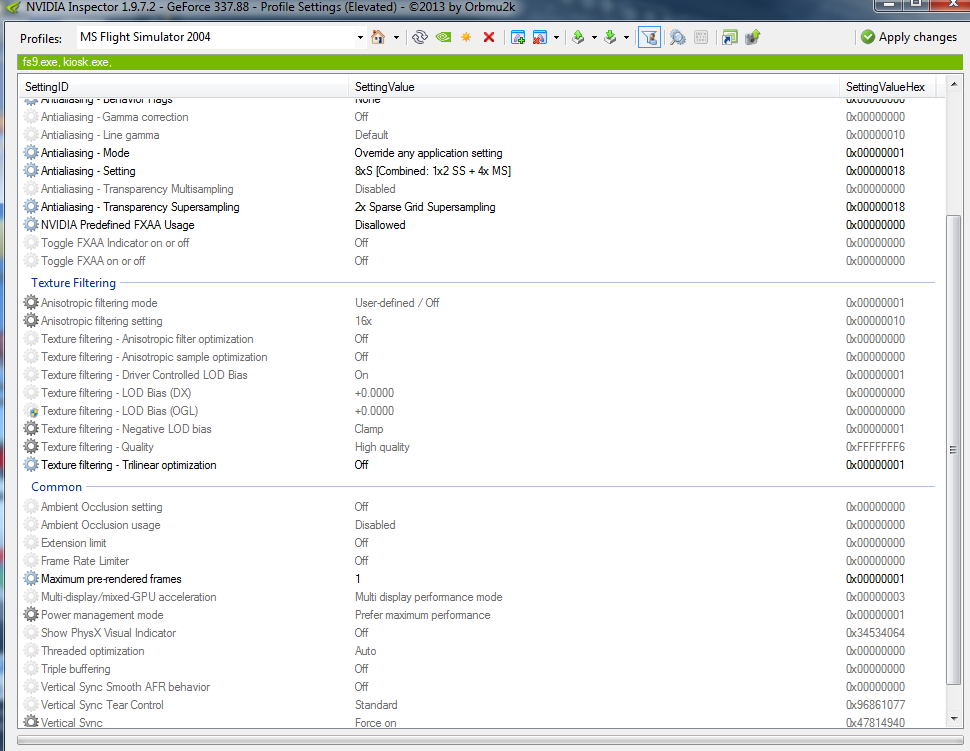This screenshot has height=751, width=970.
Task: Click gear icon beside Maximum pre-rendered frames
Action: coord(31,579)
